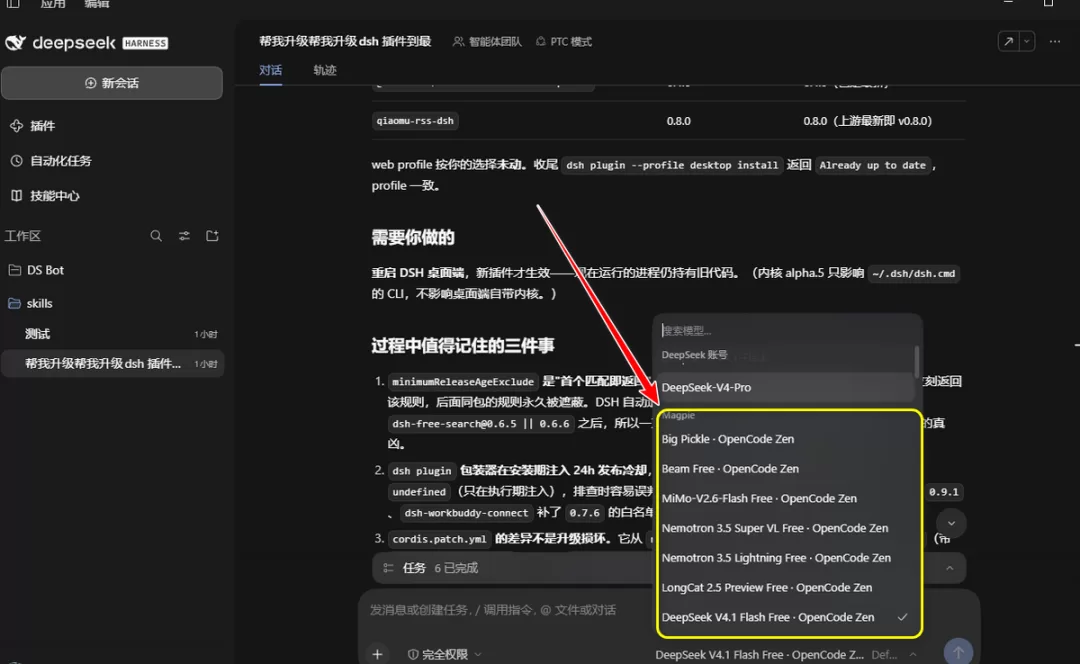The image size is (1080, 664).
Task: Open workspace filter settings icon
Action: pos(185,236)
